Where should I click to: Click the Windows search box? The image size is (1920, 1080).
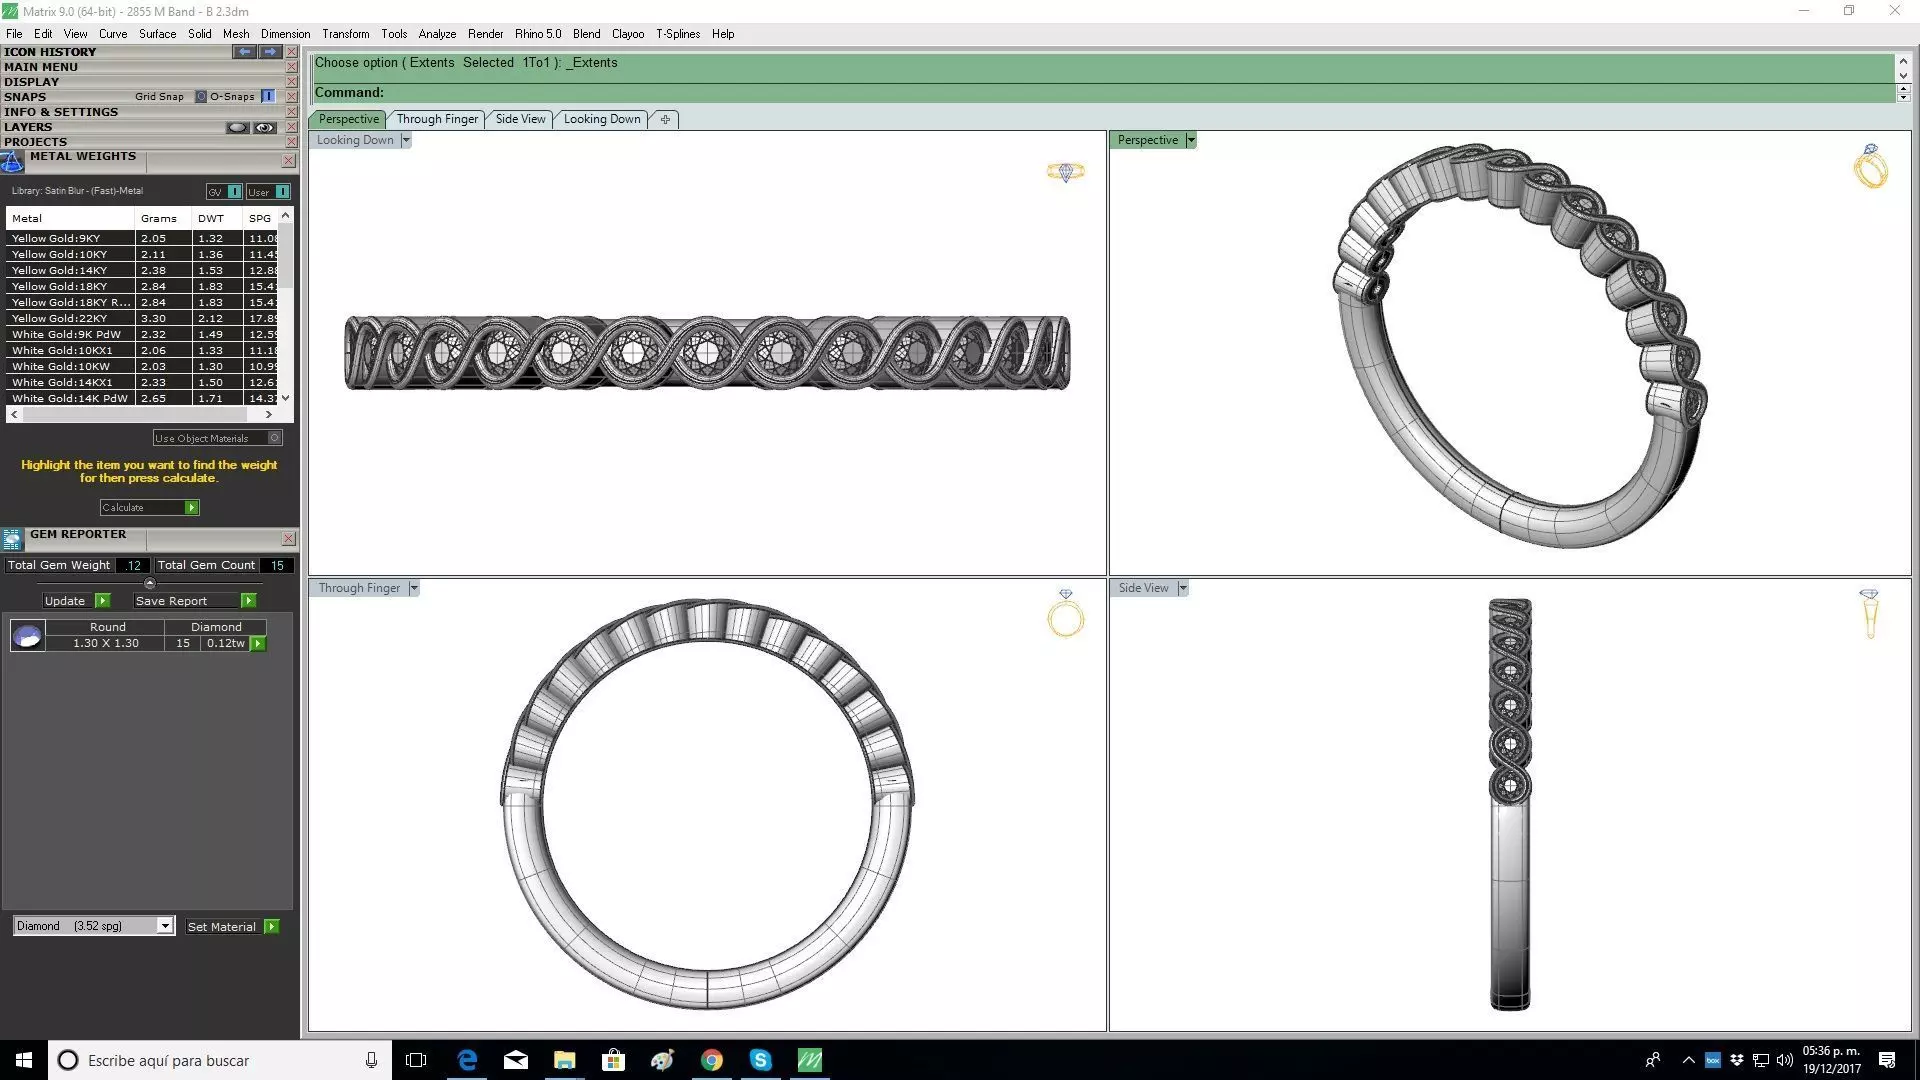pos(220,1060)
